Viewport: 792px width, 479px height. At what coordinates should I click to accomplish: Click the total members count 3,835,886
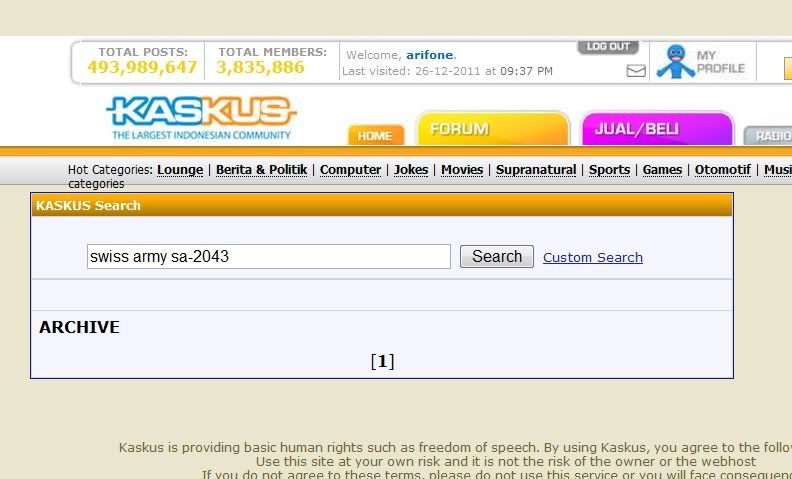pyautogui.click(x=261, y=67)
